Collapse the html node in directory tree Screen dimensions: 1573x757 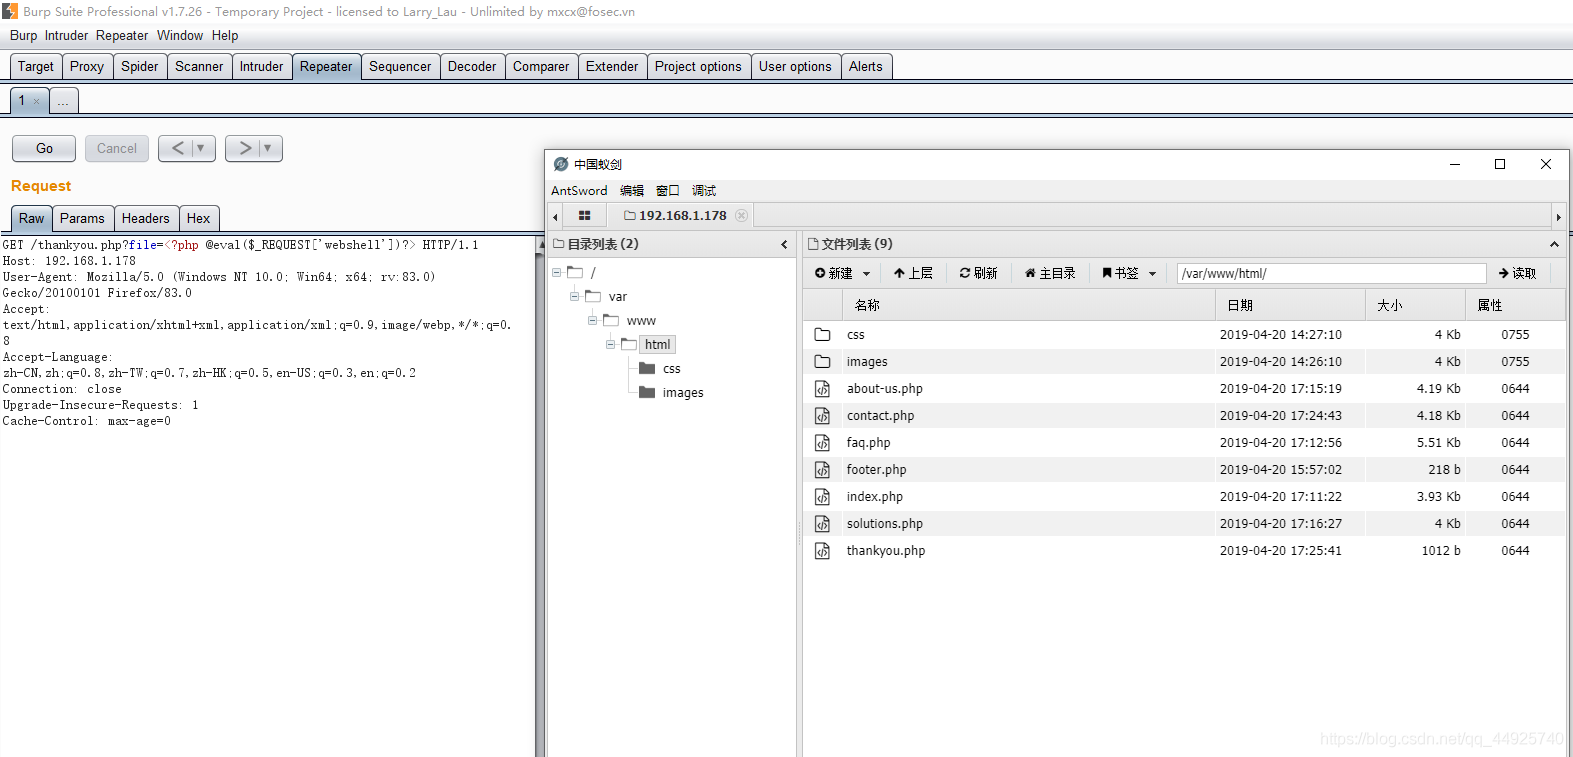click(610, 344)
